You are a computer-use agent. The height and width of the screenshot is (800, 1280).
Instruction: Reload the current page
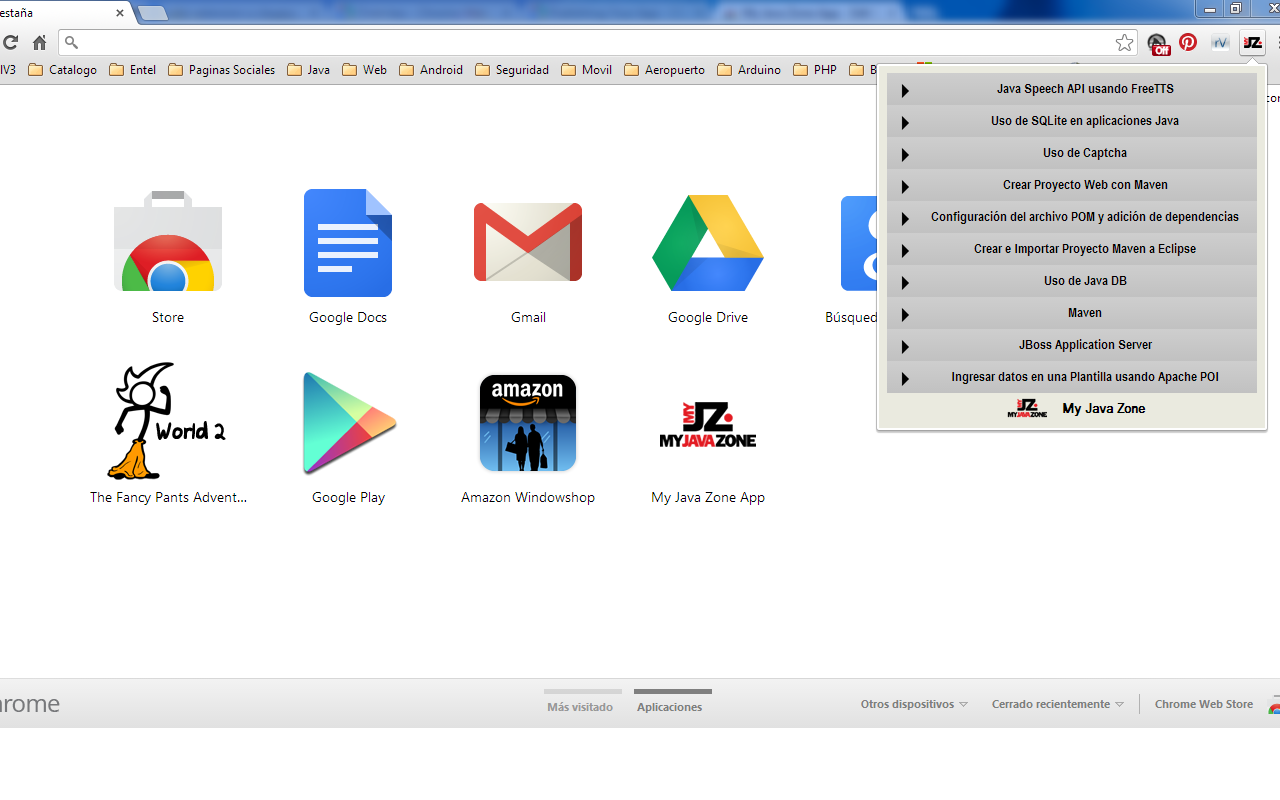pyautogui.click(x=10, y=42)
